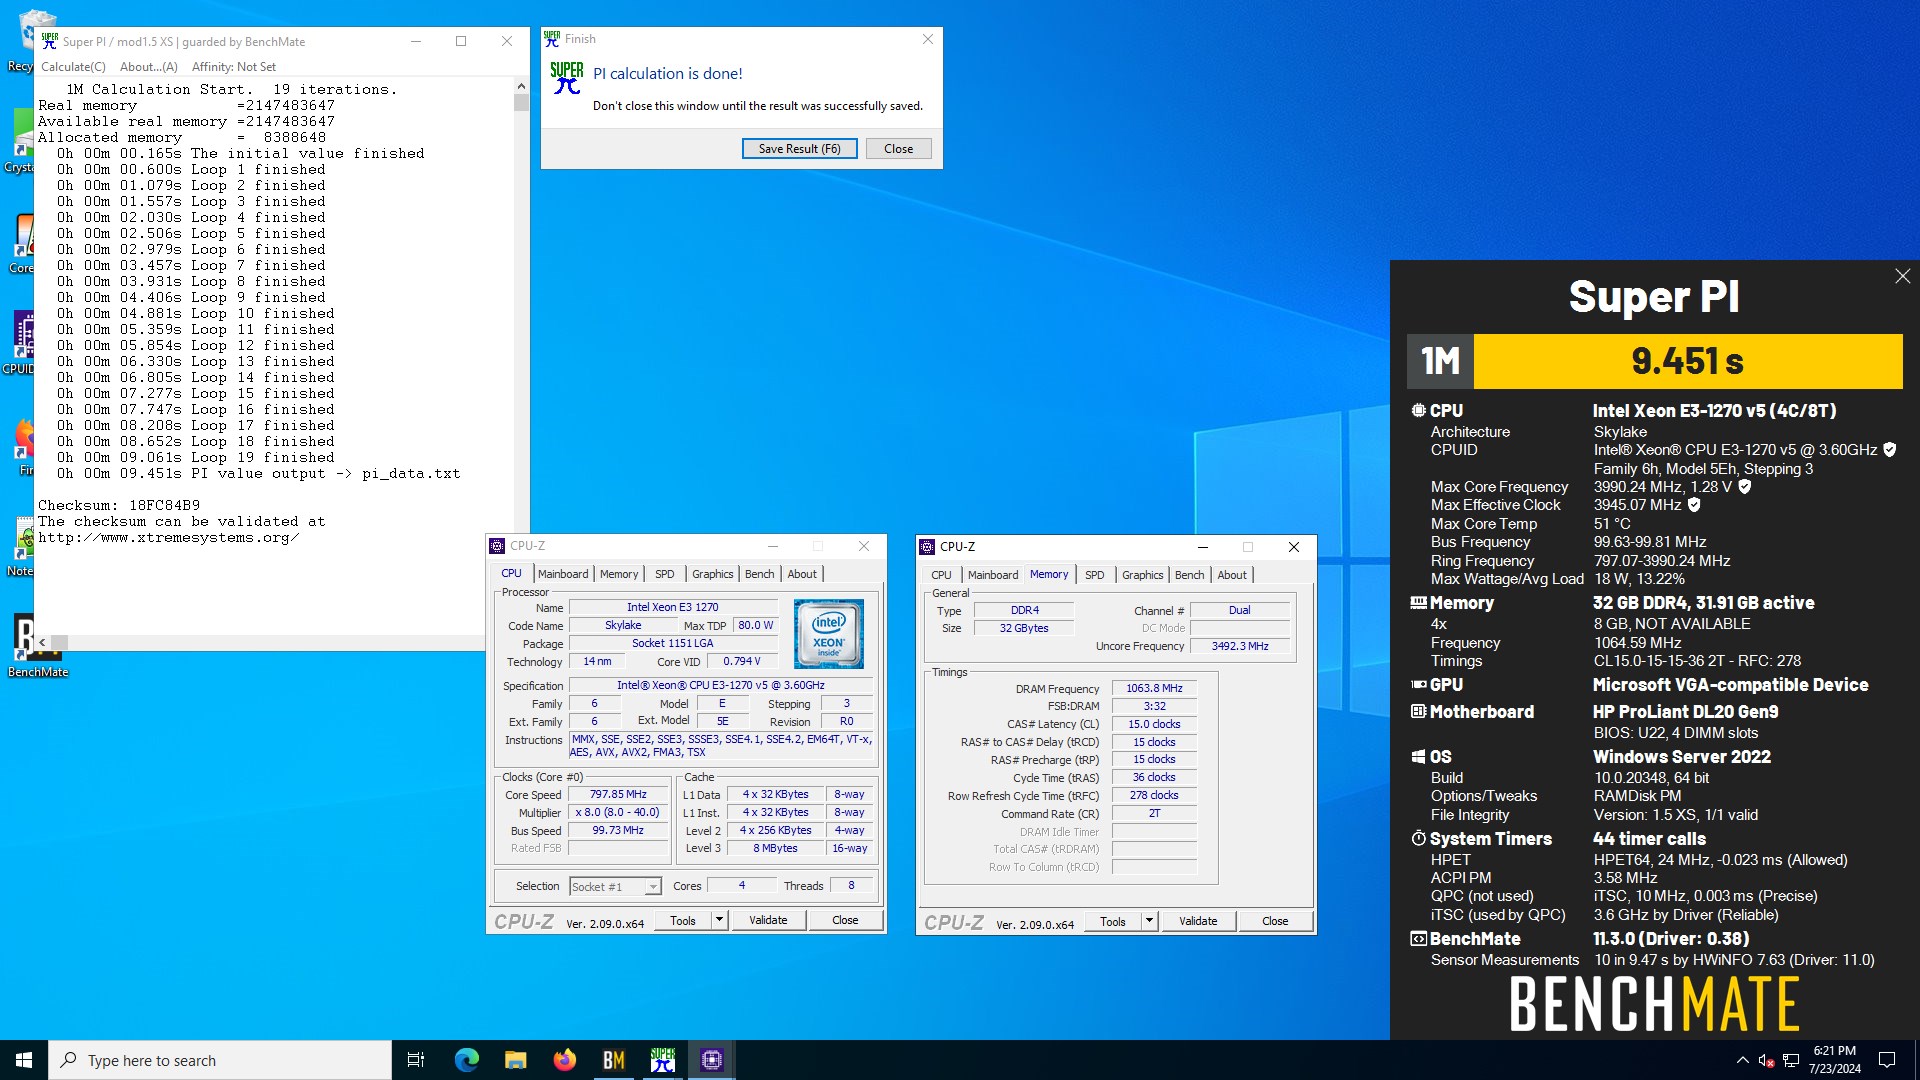Image resolution: width=1920 pixels, height=1080 pixels.
Task: Show hidden tray icons chevron
Action: [x=1743, y=1060]
